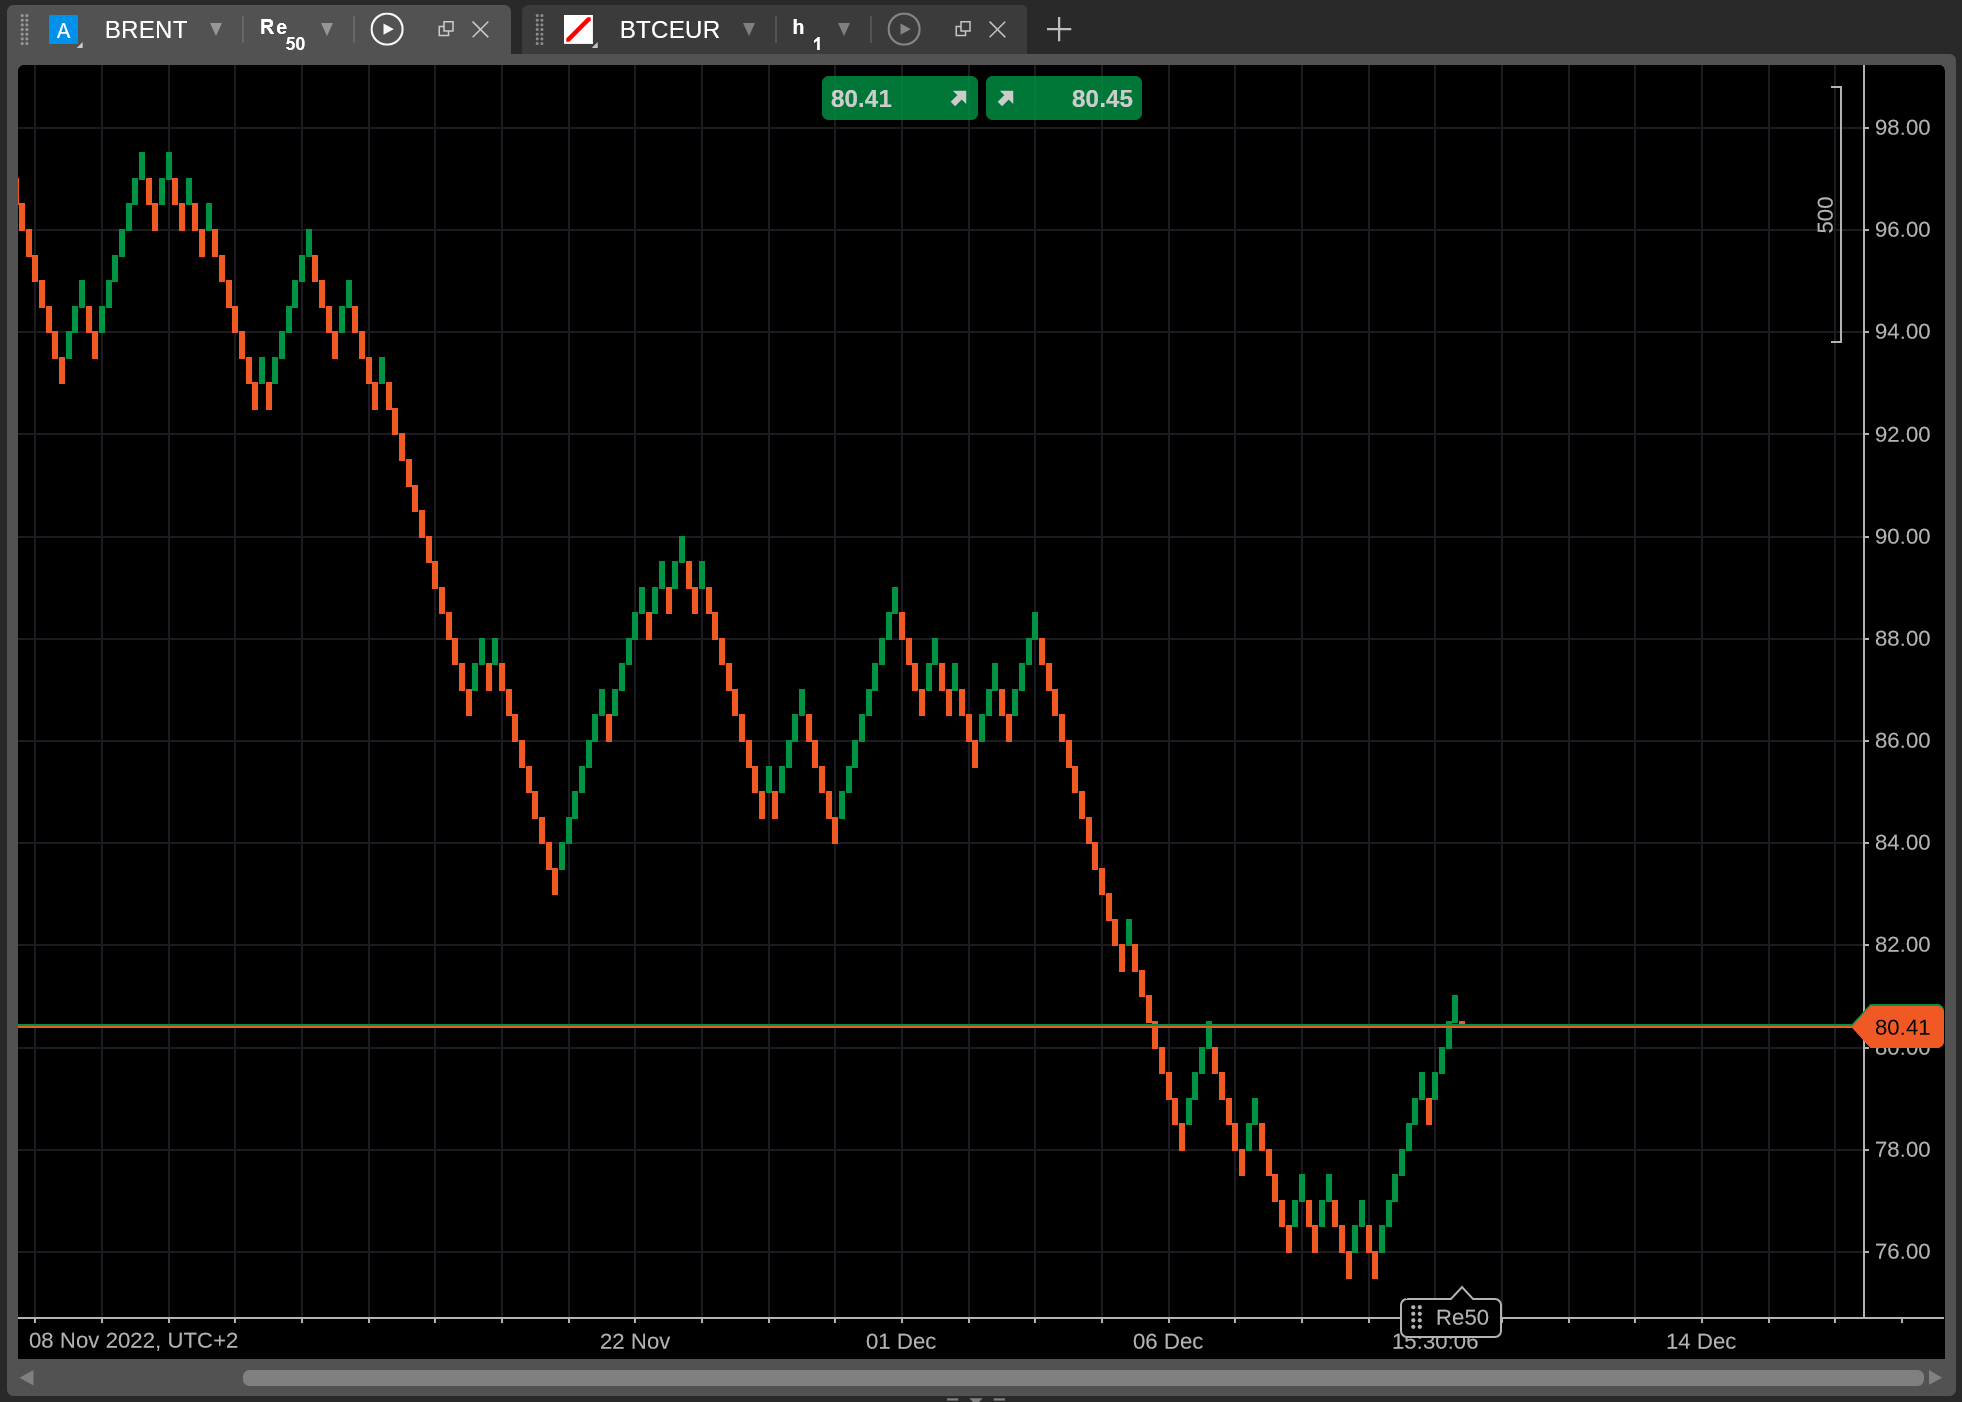This screenshot has height=1402, width=1962.
Task: Click the play button in BTCEUR tab
Action: coord(904,30)
